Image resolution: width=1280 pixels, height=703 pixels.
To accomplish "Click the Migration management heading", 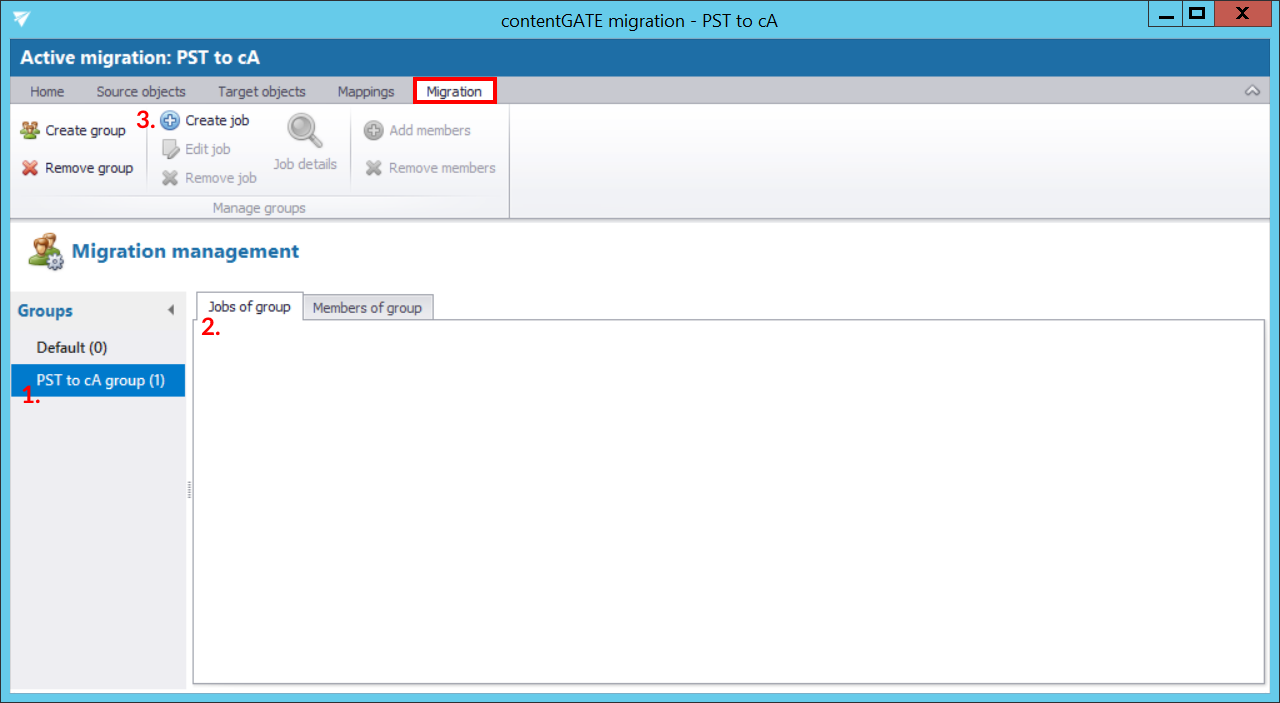I will click(x=185, y=251).
